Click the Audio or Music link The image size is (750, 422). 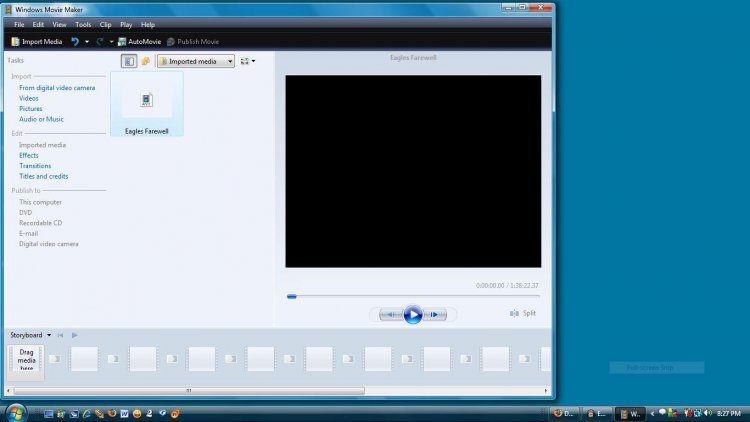tap(41, 120)
